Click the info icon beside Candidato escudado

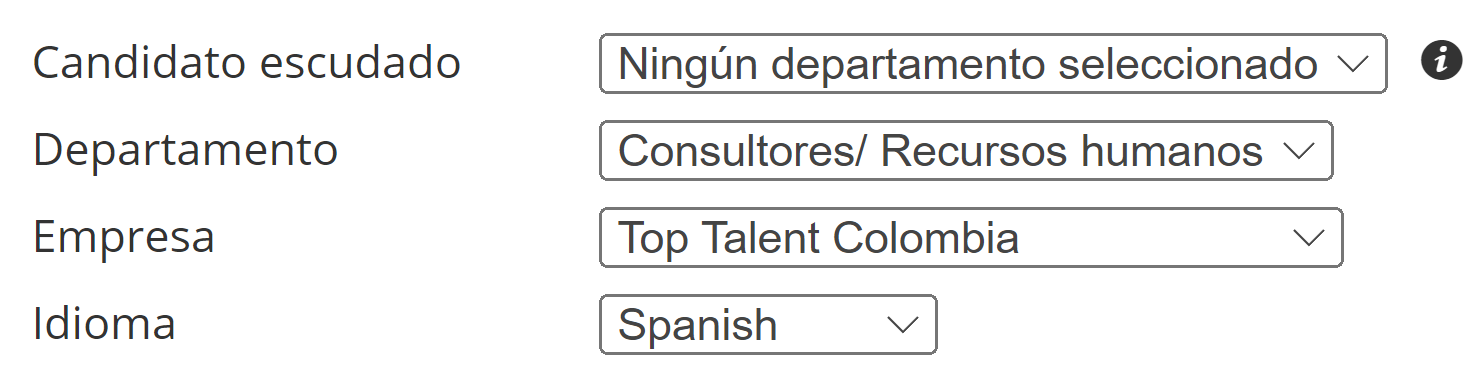pyautogui.click(x=1441, y=62)
